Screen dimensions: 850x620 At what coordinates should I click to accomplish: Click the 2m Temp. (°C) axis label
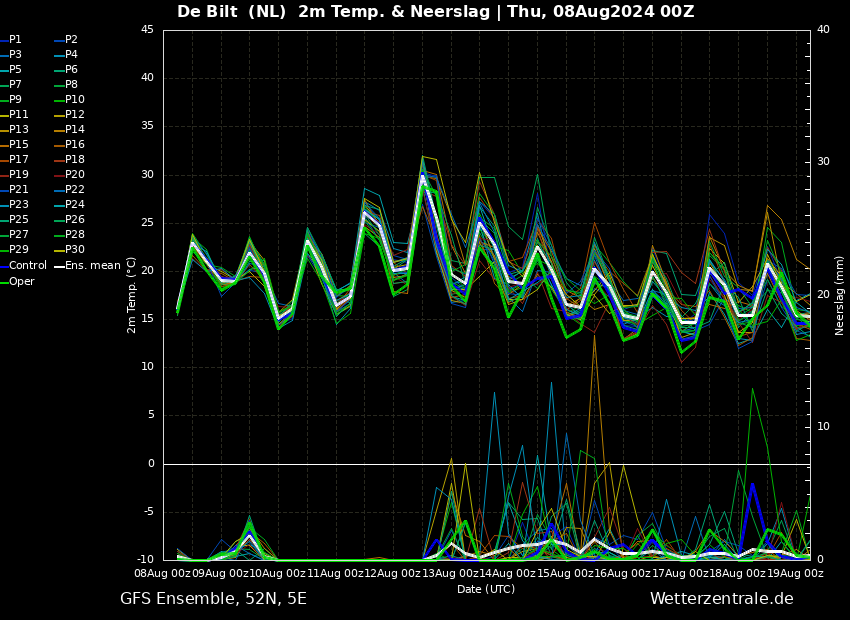pyautogui.click(x=132, y=295)
